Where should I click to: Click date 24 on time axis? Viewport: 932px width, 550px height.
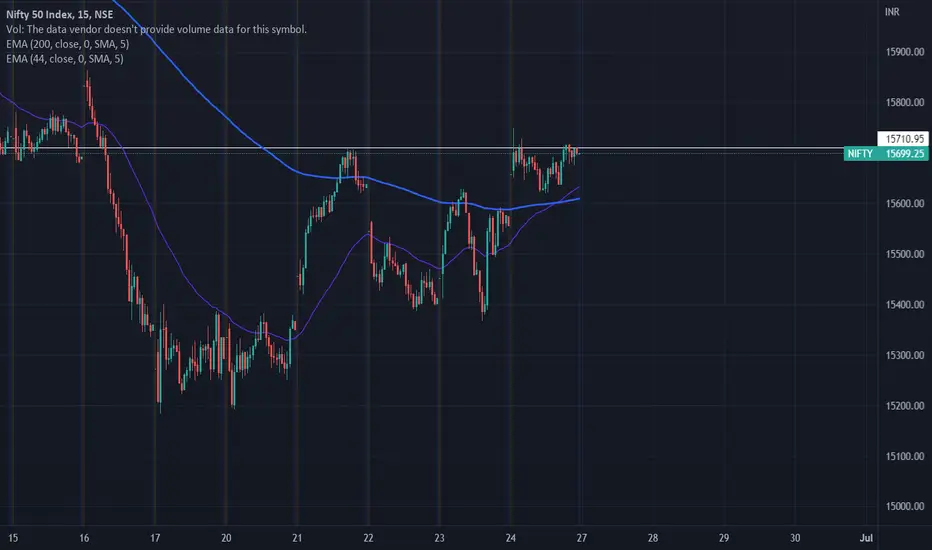(x=511, y=538)
